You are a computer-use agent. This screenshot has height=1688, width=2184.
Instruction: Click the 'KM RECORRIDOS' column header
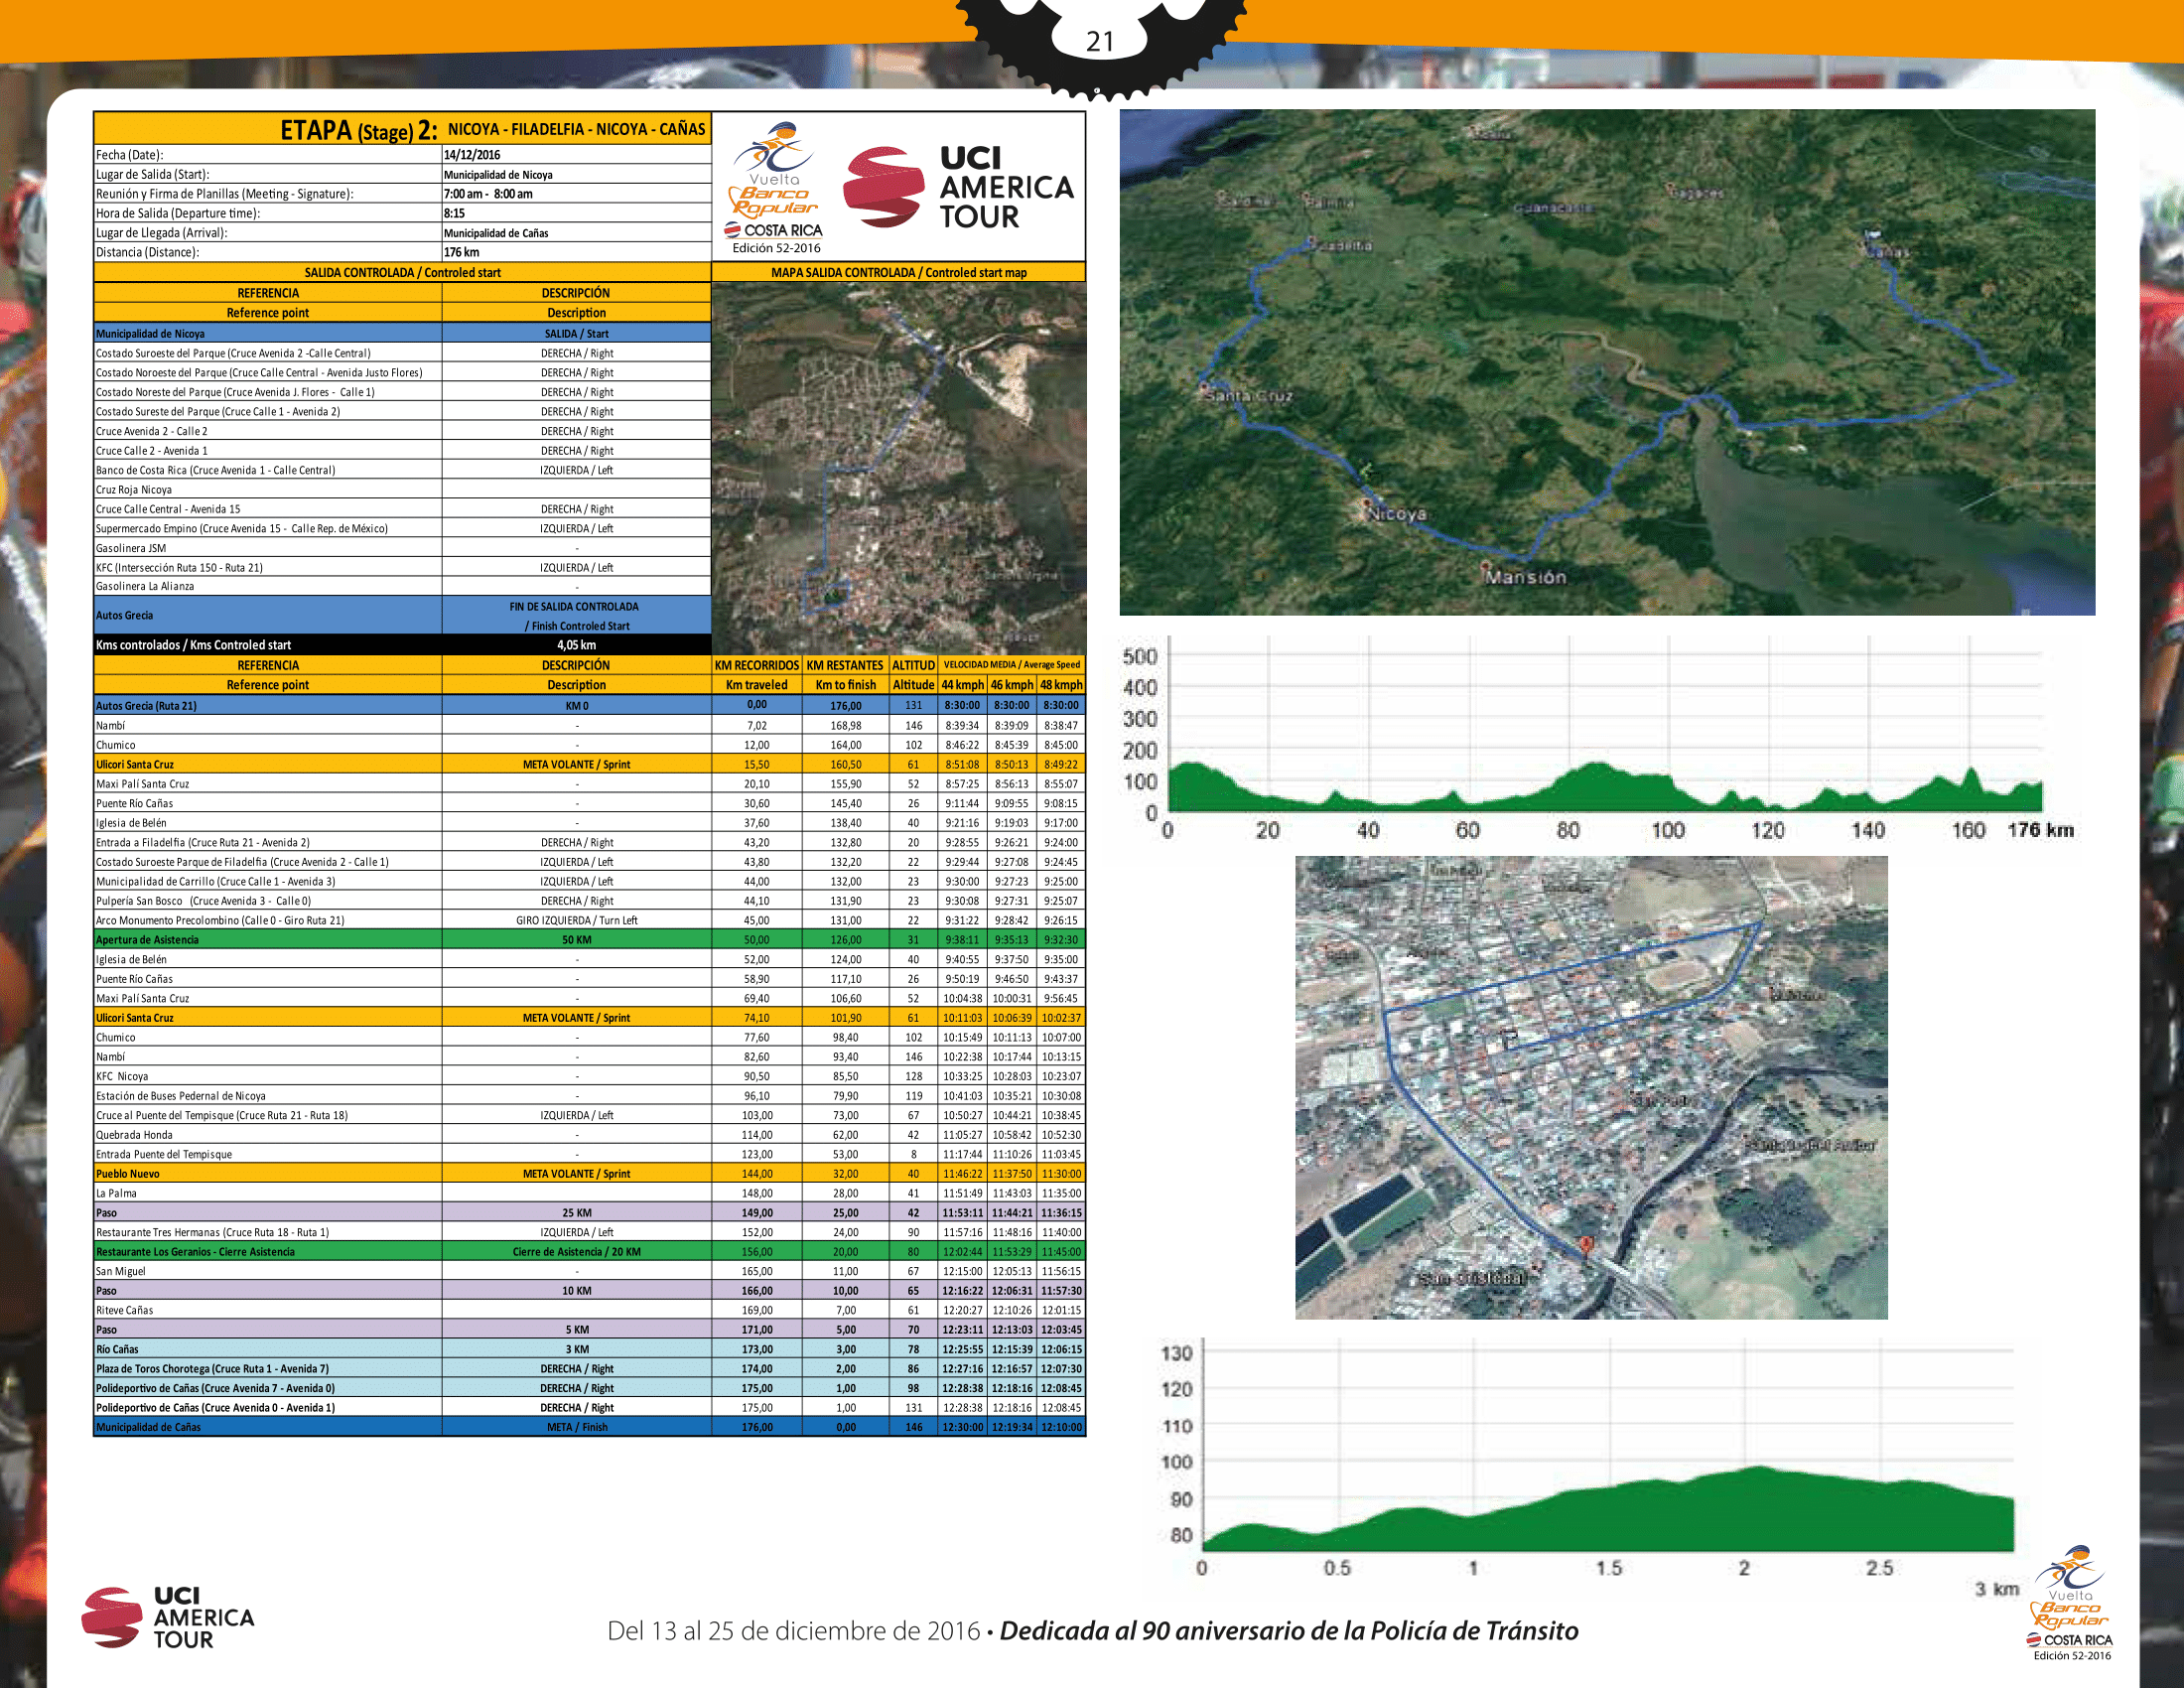click(757, 665)
